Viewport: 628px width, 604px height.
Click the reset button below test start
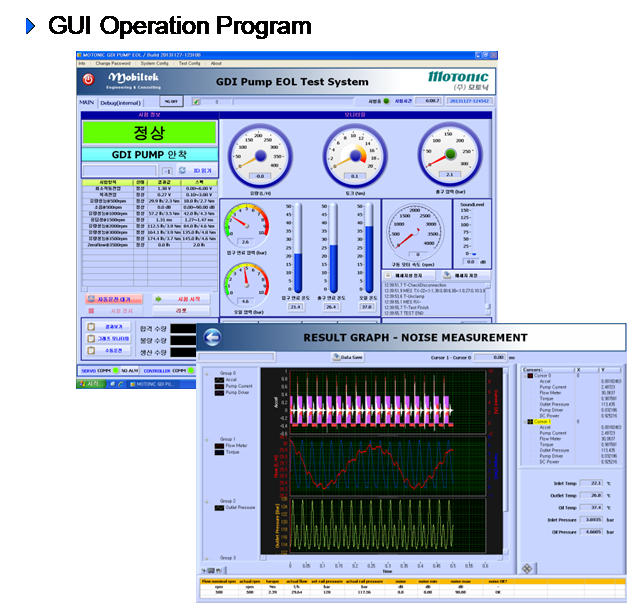tap(181, 311)
